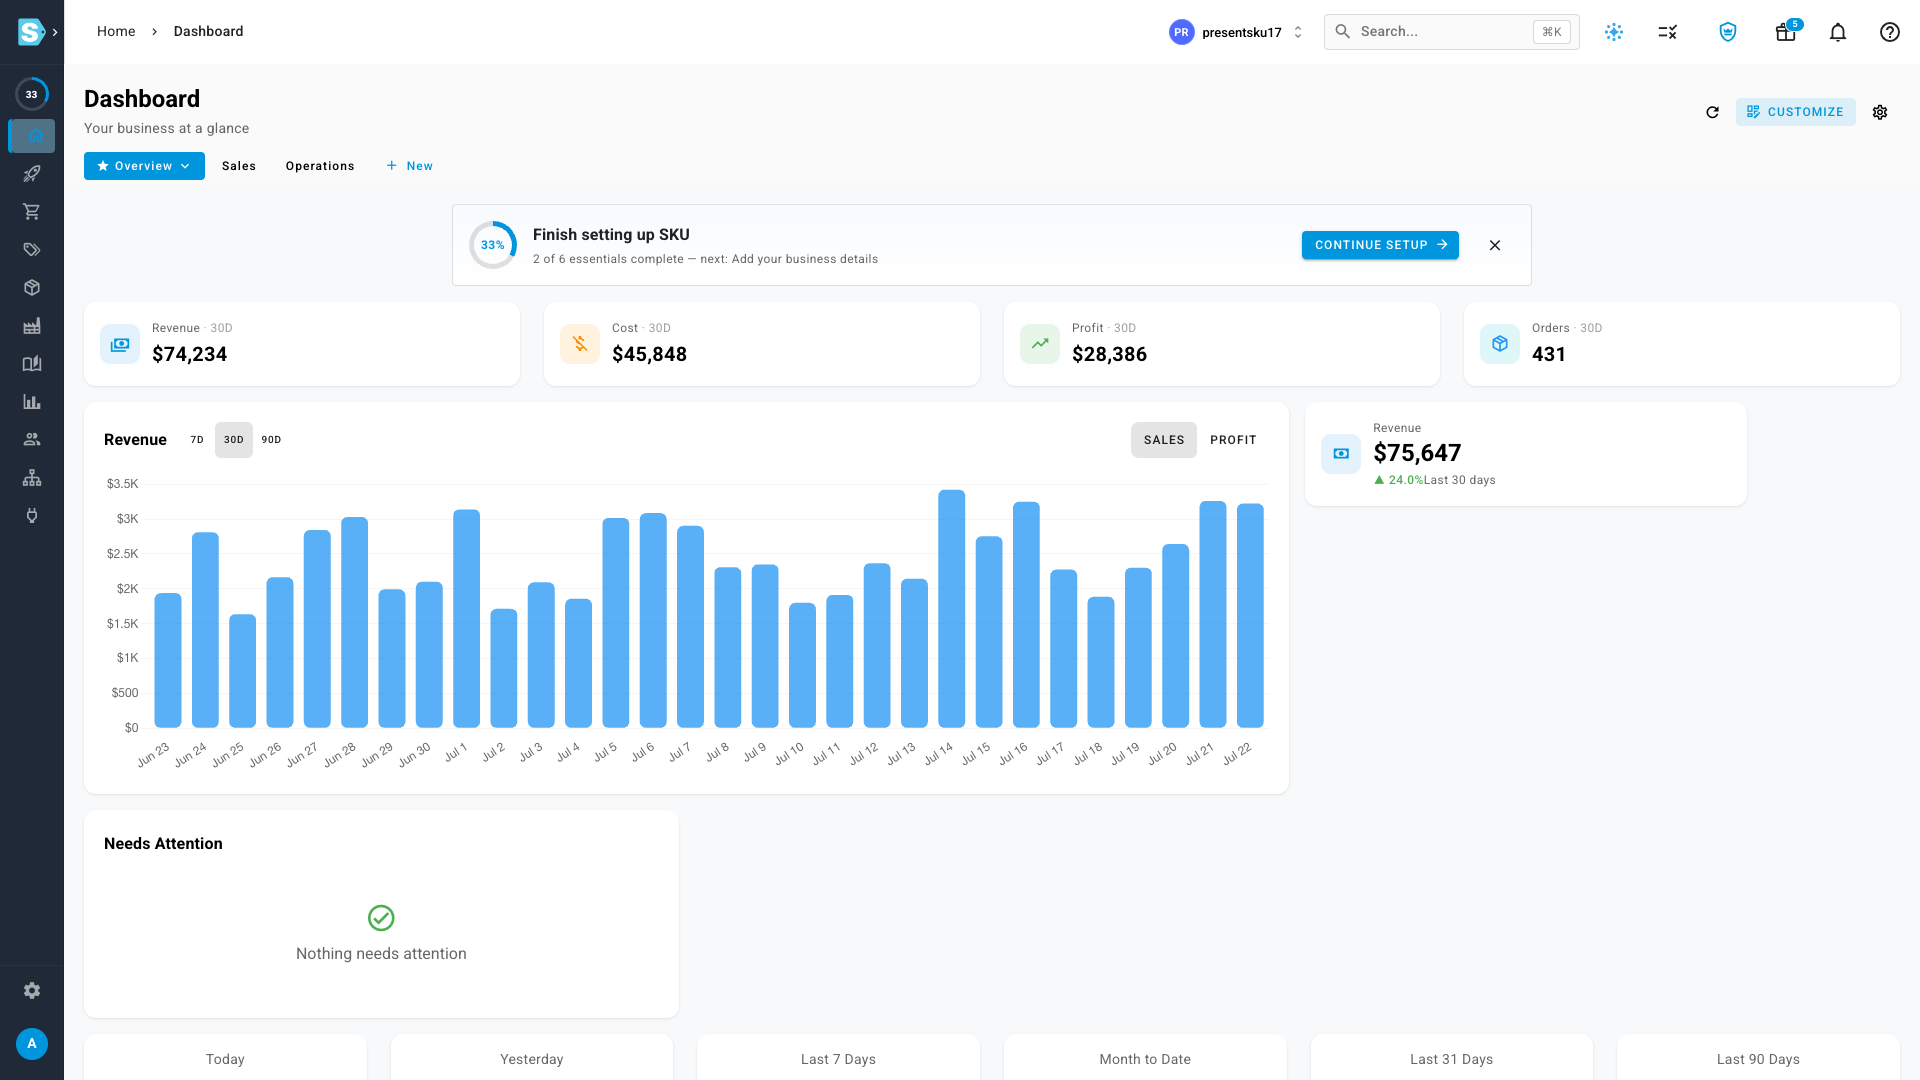The image size is (1920, 1080).
Task: Click the Cost 30D card icon
Action: click(580, 344)
